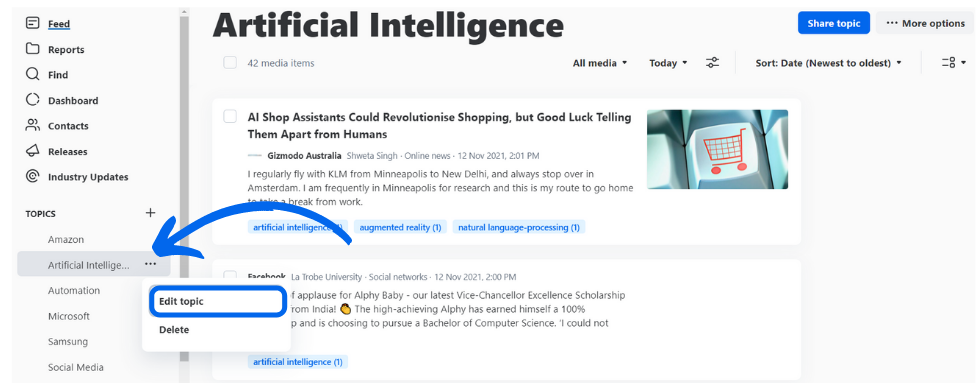Change Sort: Date (Newest to oldest) dropdown
Image resolution: width=976 pixels, height=383 pixels.
tap(828, 63)
